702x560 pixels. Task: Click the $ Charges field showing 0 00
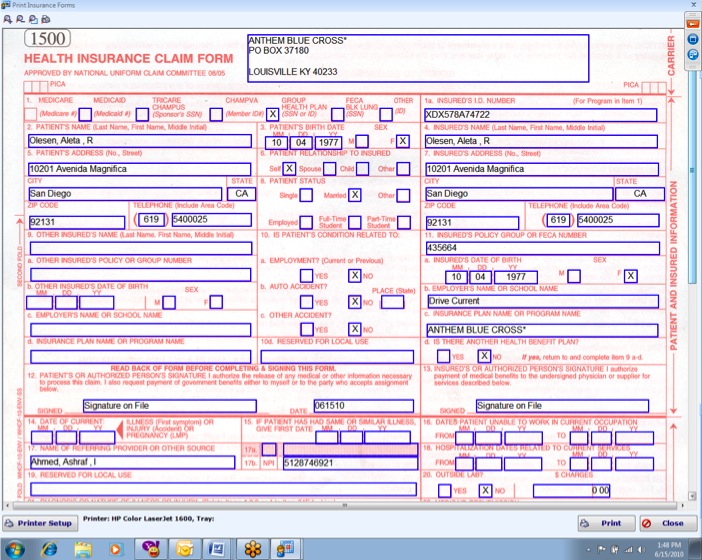(x=571, y=491)
